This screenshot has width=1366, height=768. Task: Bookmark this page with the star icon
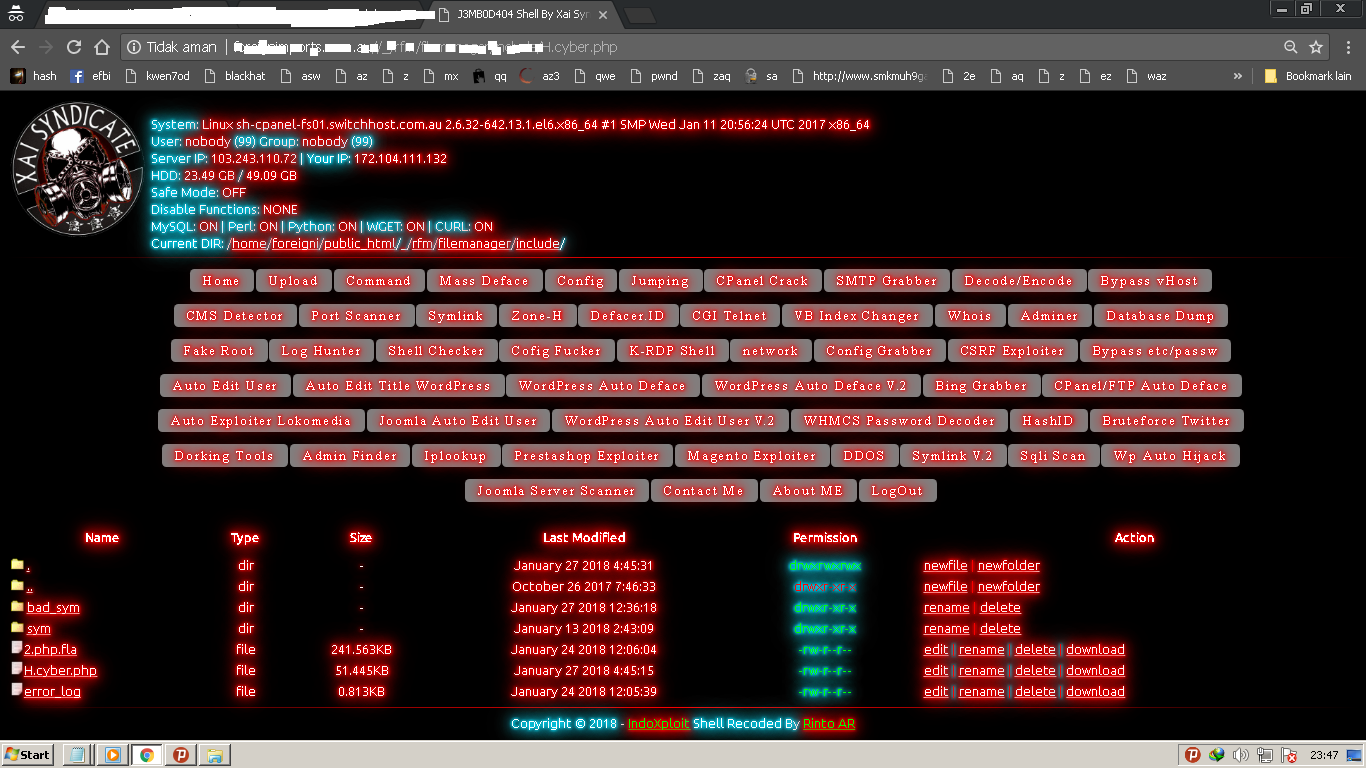pyautogui.click(x=1316, y=47)
